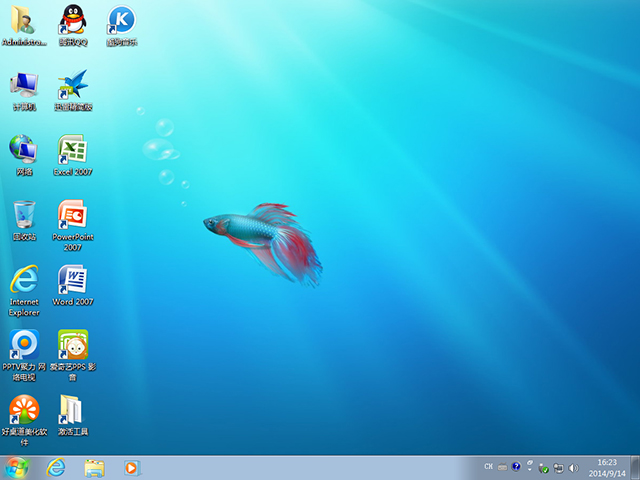
Task: Select the PPS video player shortcut
Action: pos(73,355)
